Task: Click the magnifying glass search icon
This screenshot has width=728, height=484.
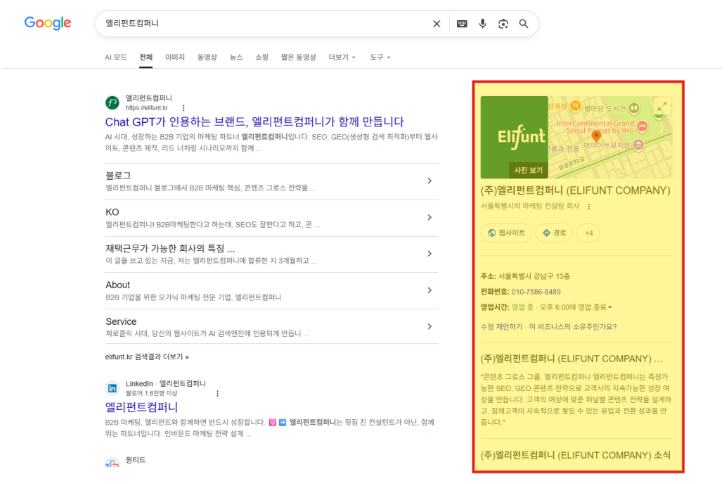Action: coord(524,24)
